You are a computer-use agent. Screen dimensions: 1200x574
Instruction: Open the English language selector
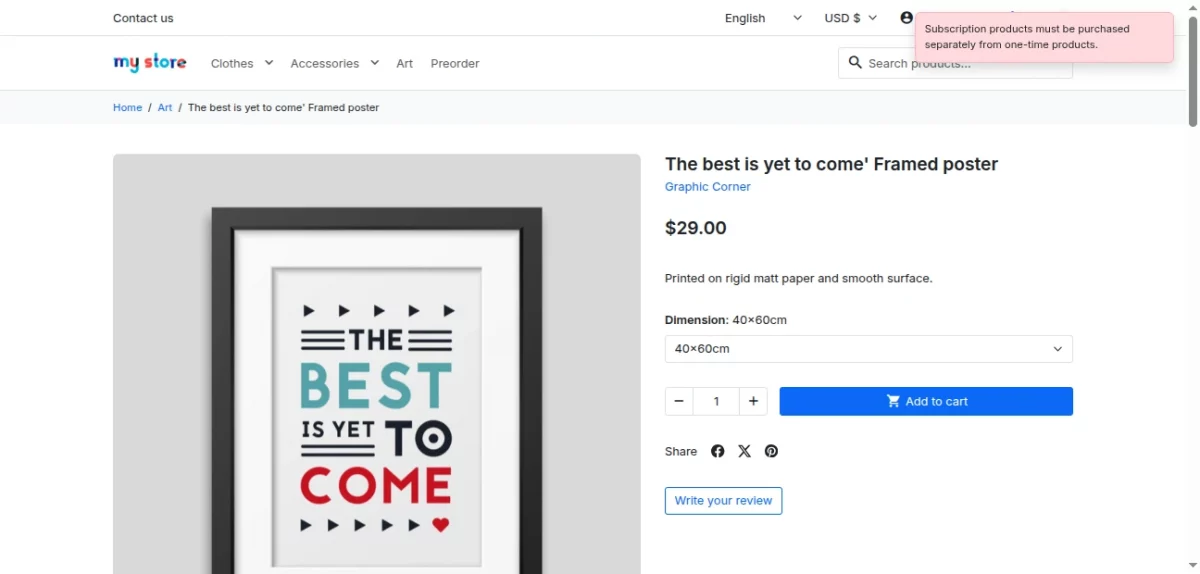tap(763, 18)
